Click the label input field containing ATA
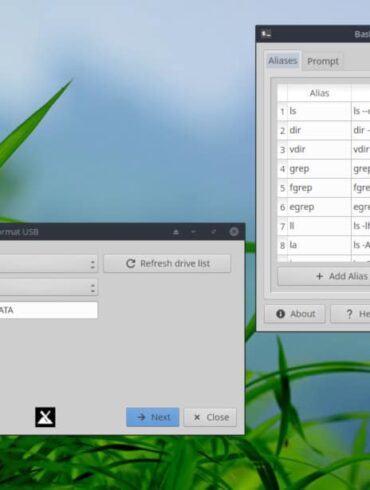The height and width of the screenshot is (490, 370). [x=48, y=310]
